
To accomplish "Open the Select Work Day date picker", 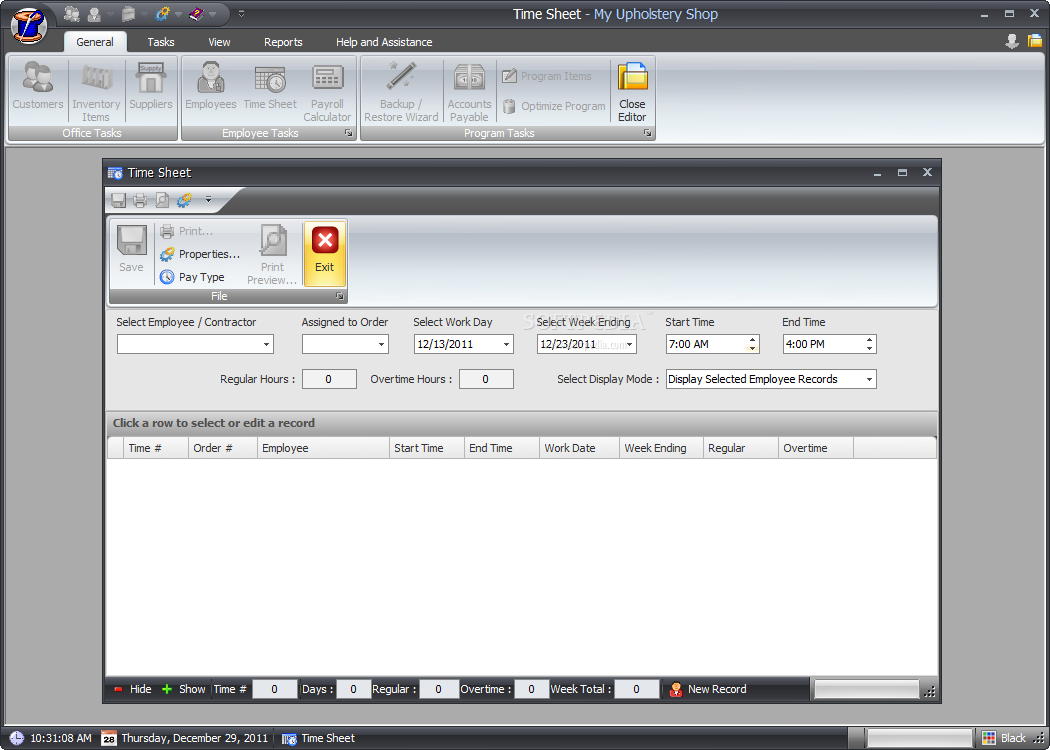I will point(506,344).
